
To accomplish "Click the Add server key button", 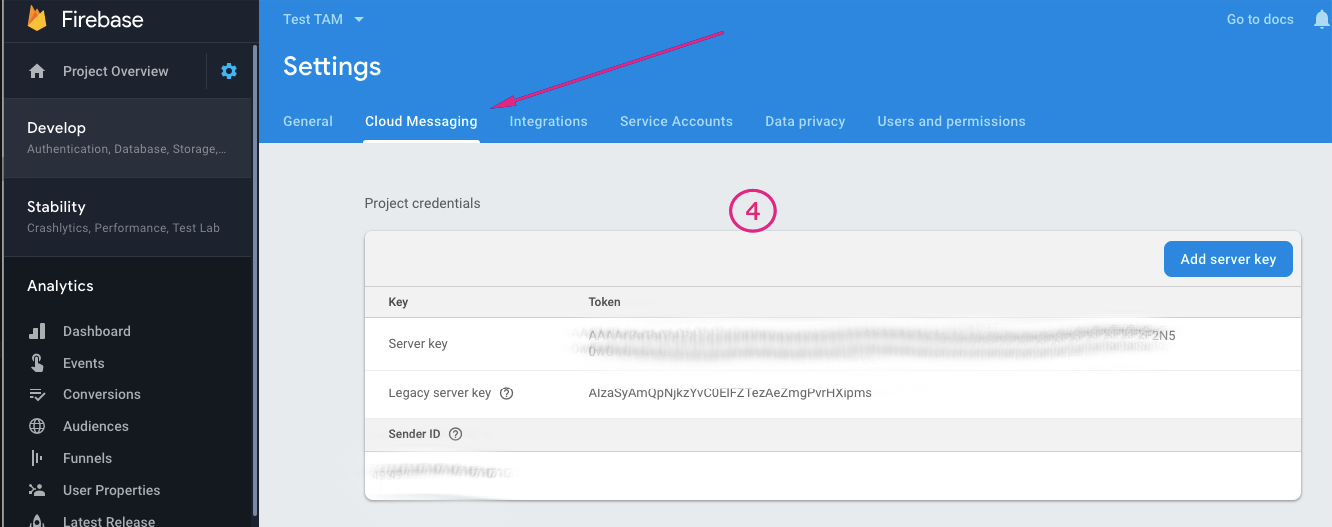I will pyautogui.click(x=1228, y=259).
